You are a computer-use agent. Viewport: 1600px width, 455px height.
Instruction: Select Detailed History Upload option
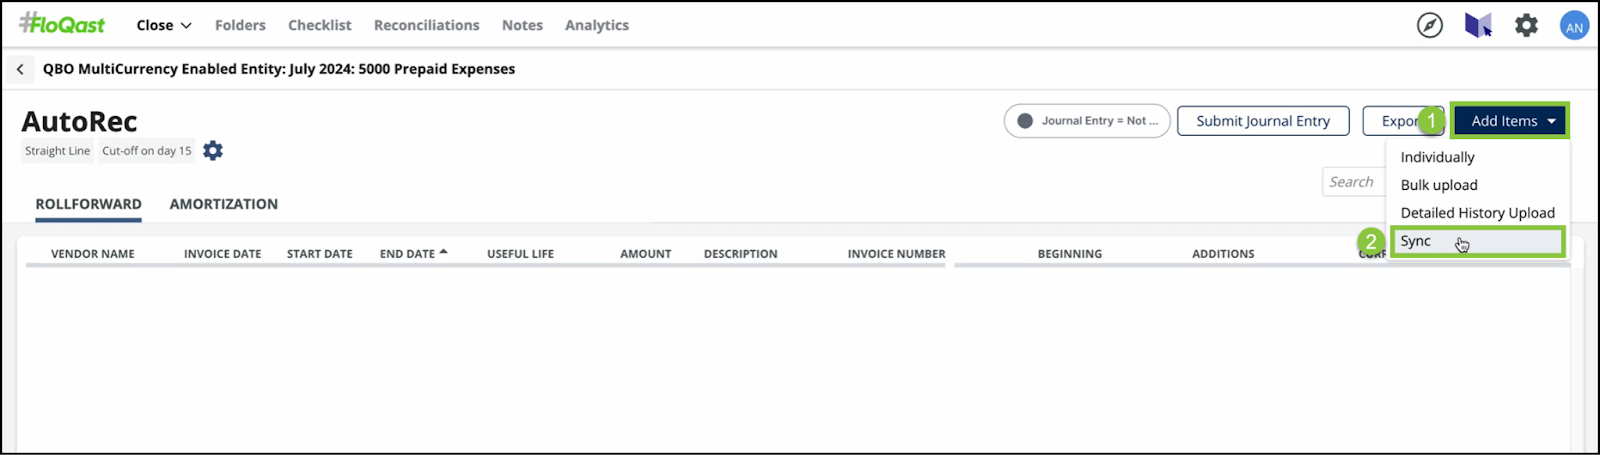pos(1478,213)
